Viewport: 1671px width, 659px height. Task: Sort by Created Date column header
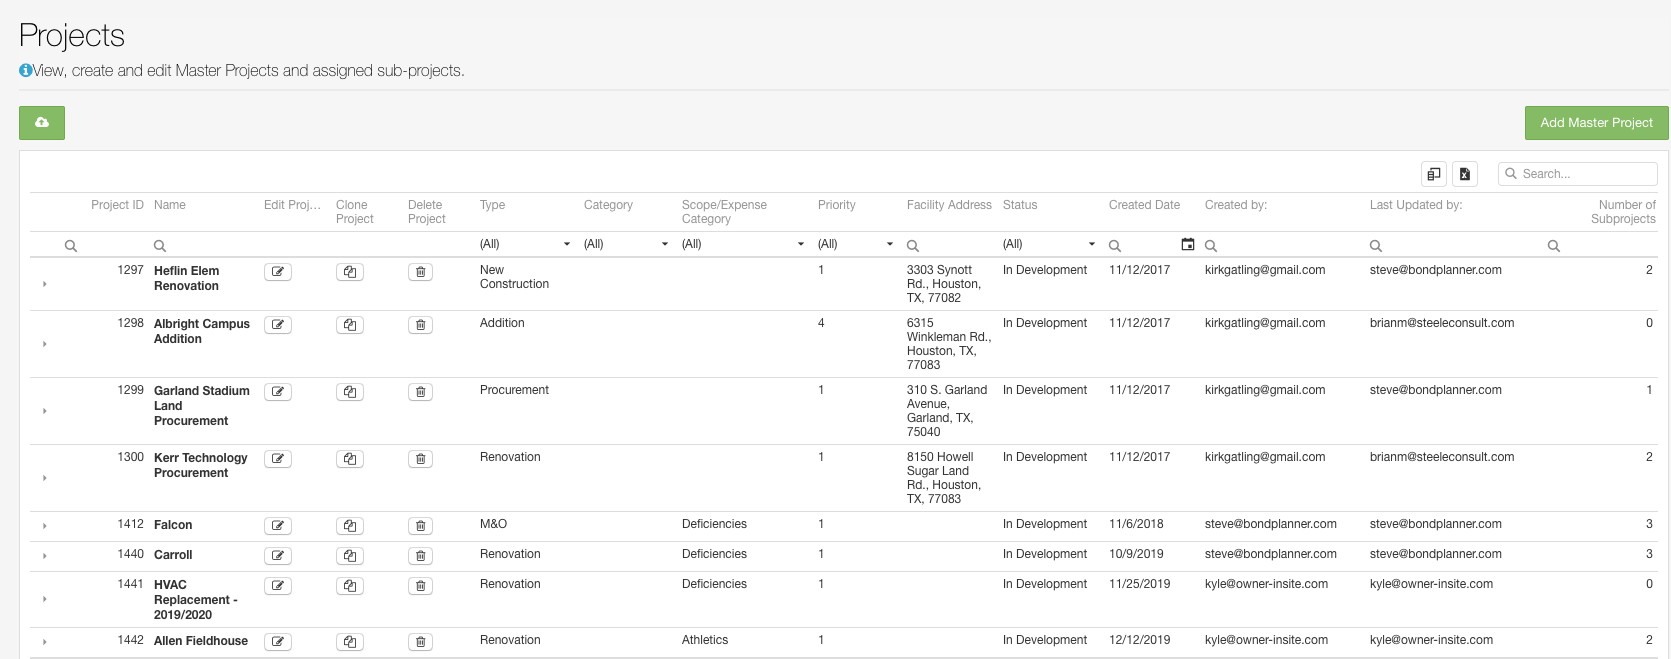pyautogui.click(x=1144, y=205)
